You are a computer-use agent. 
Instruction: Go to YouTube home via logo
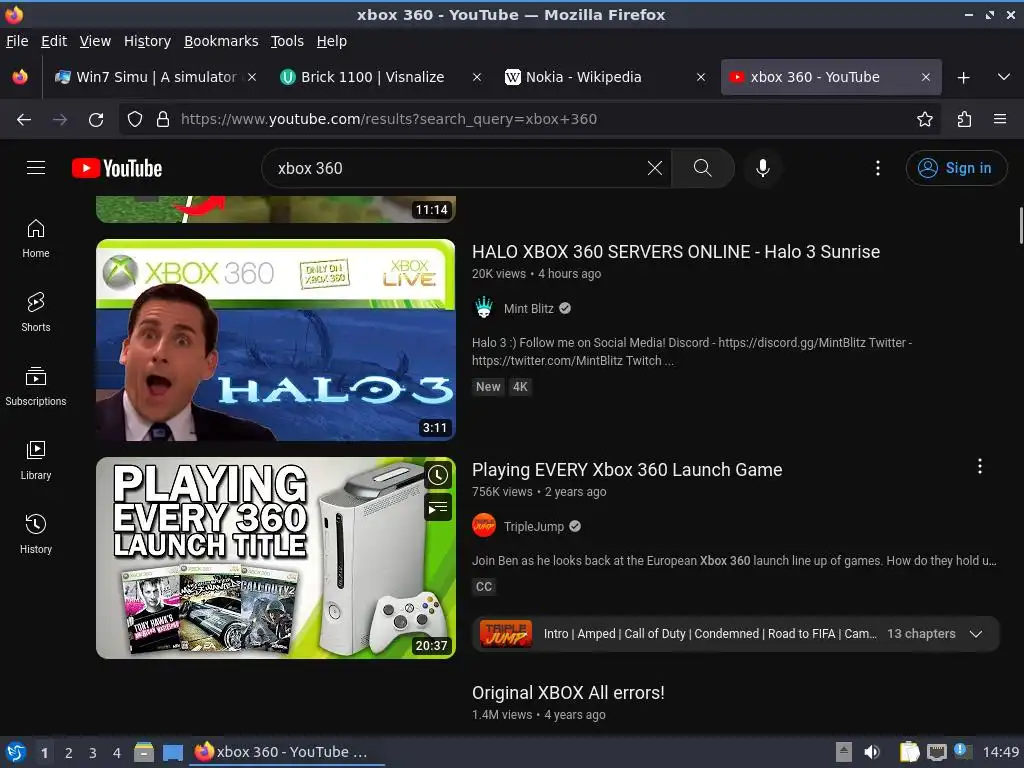click(x=117, y=168)
